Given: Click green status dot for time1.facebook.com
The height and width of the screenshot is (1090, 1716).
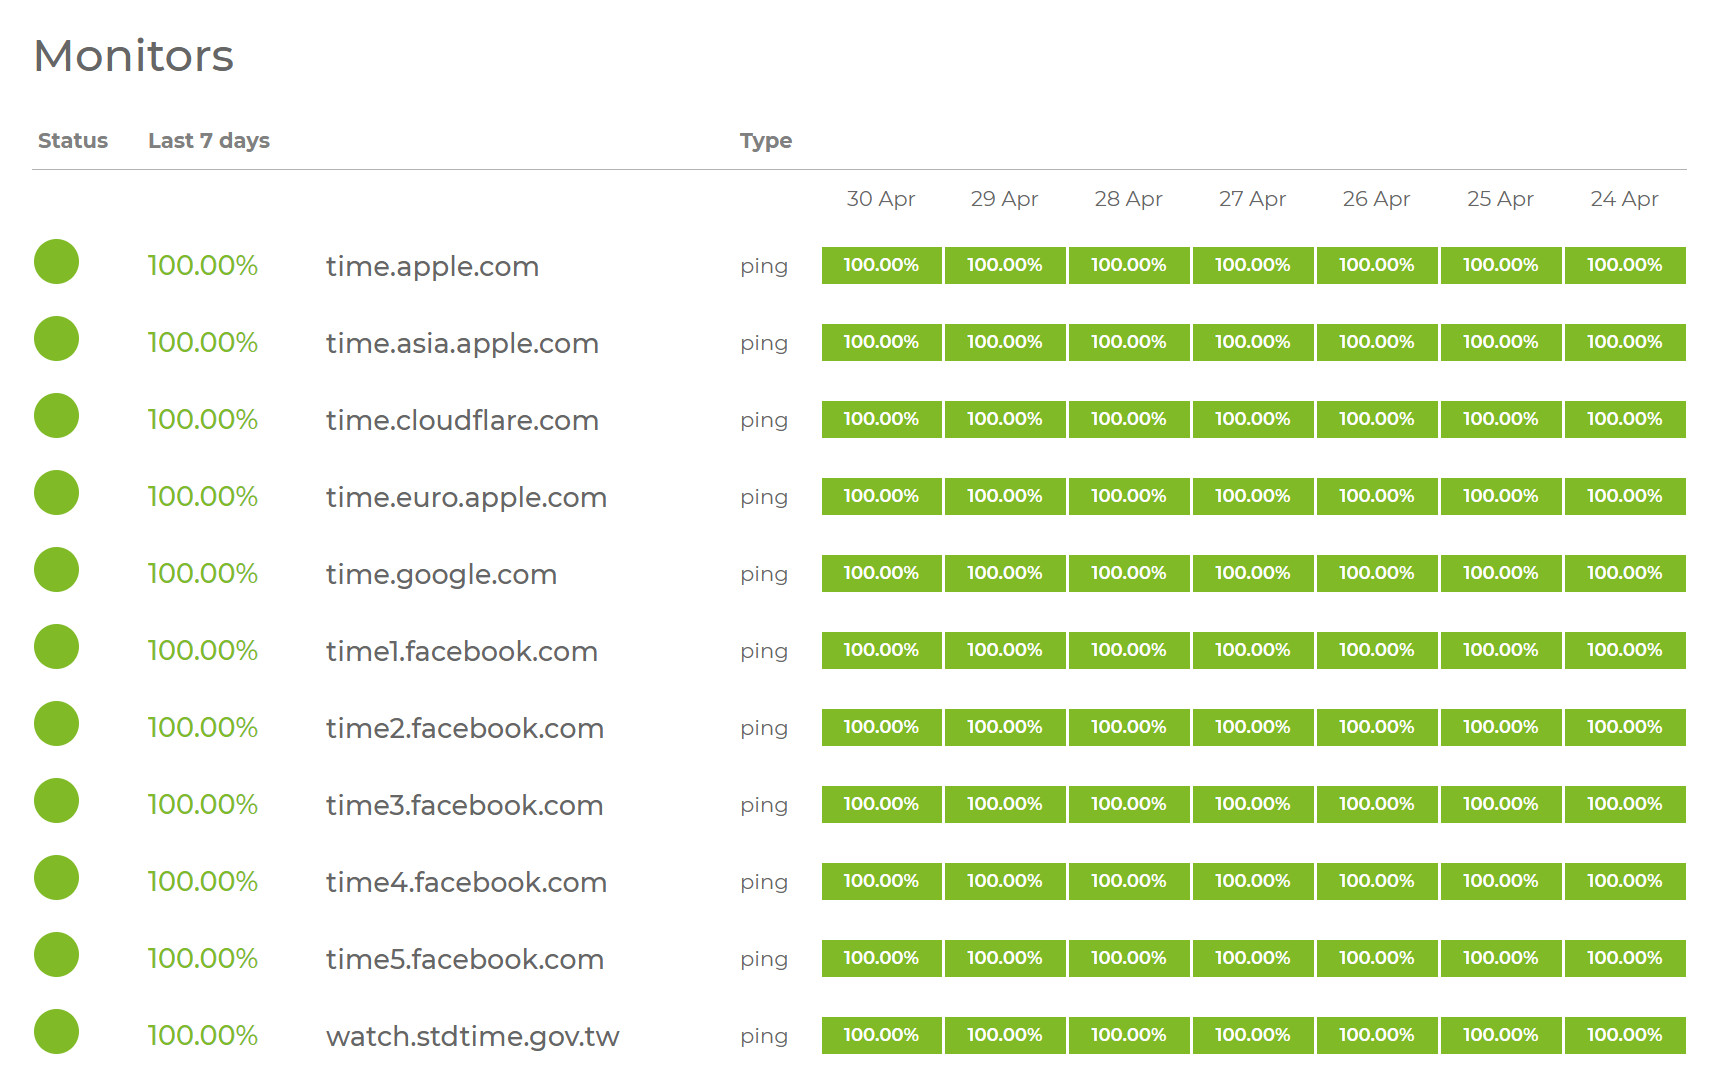Looking at the screenshot, I should click(x=56, y=647).
